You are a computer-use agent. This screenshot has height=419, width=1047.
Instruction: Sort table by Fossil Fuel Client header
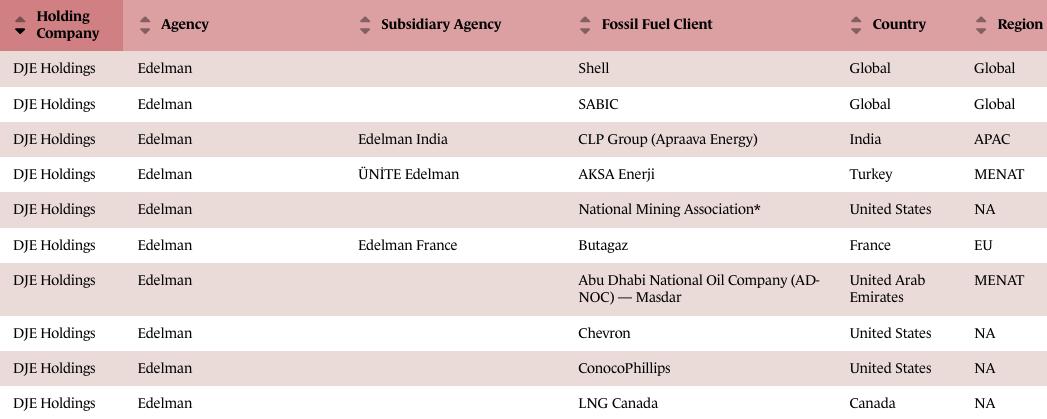(x=645, y=25)
